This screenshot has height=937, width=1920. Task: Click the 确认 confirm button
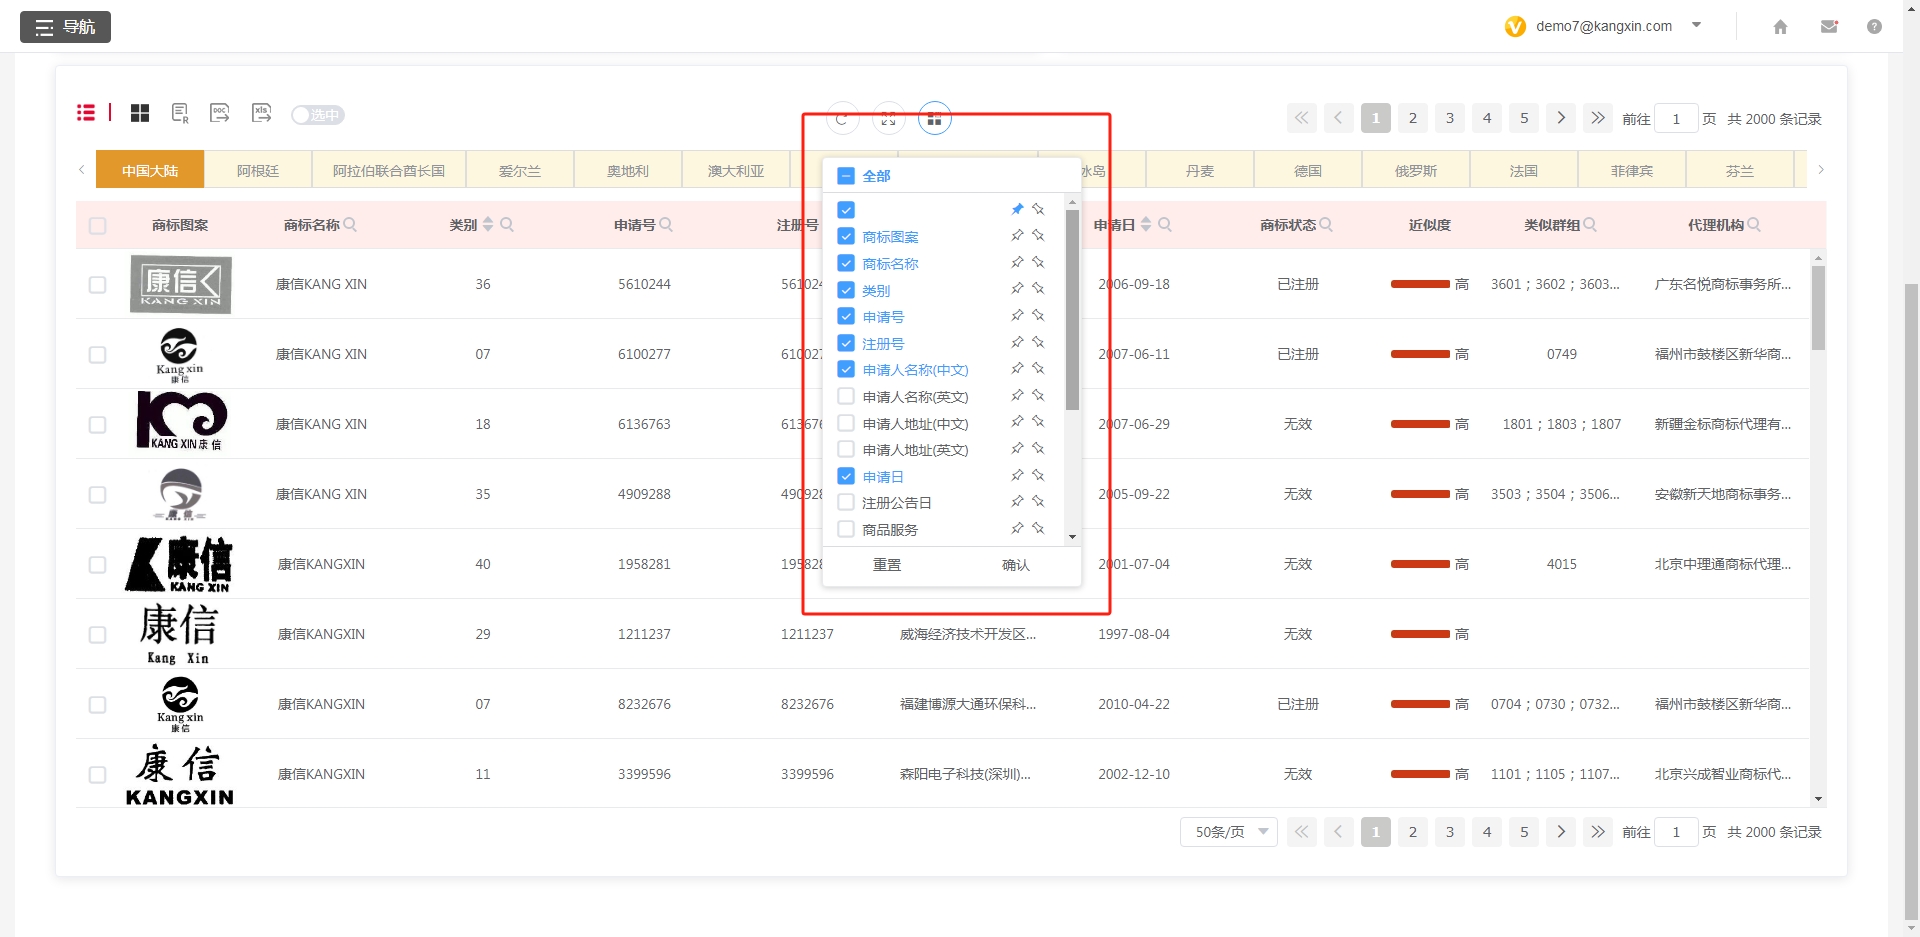pos(1015,565)
